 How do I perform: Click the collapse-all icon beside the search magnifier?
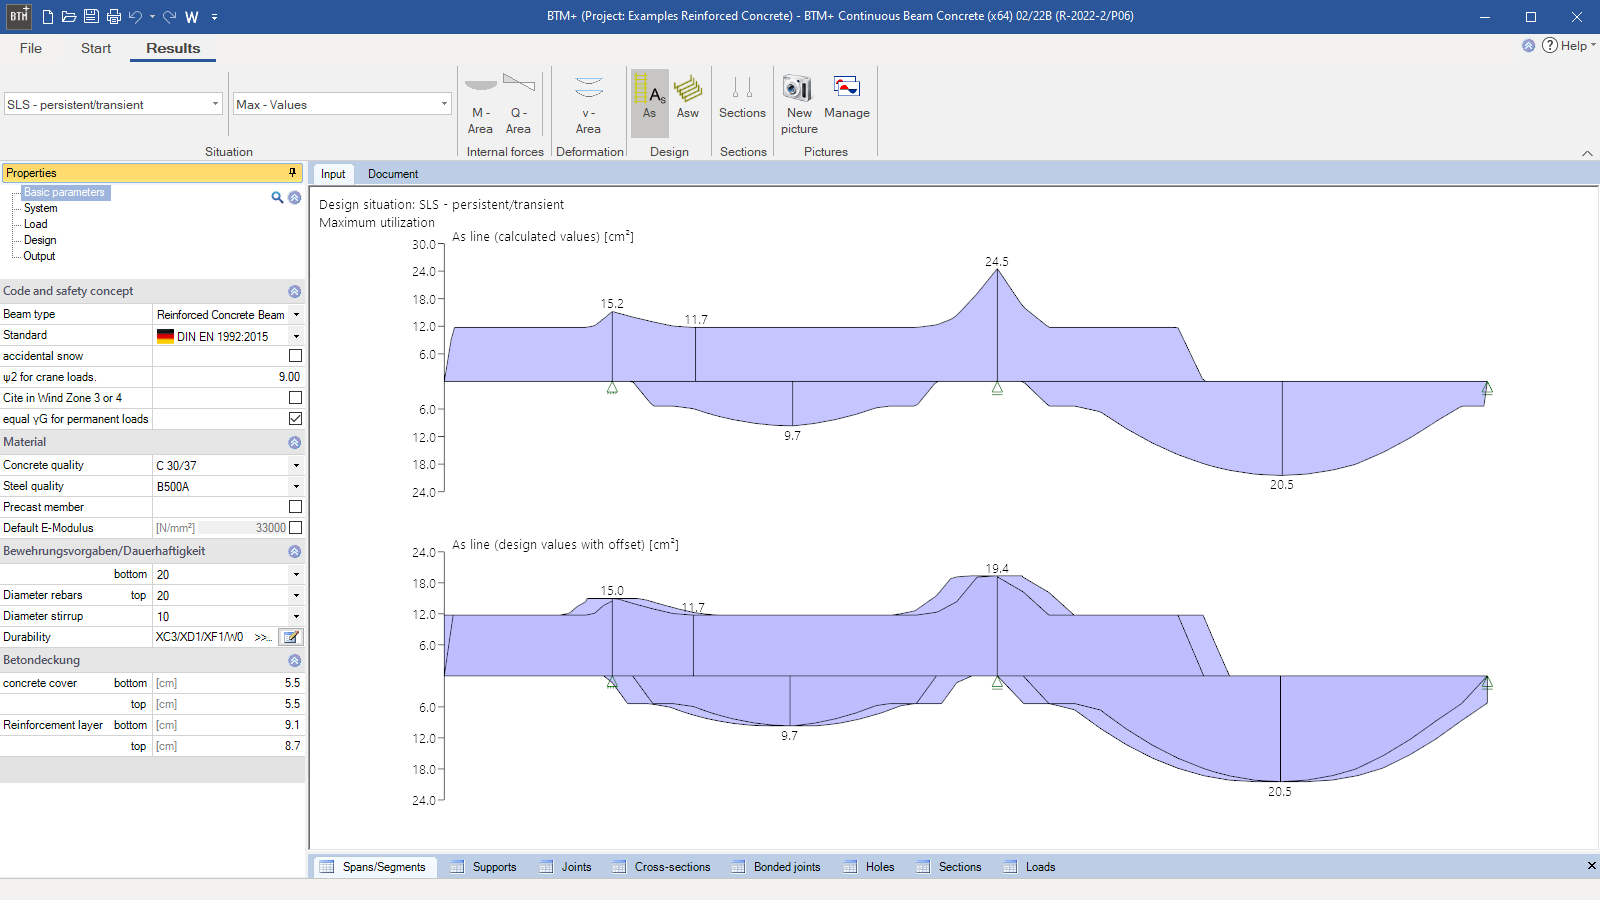pos(295,197)
